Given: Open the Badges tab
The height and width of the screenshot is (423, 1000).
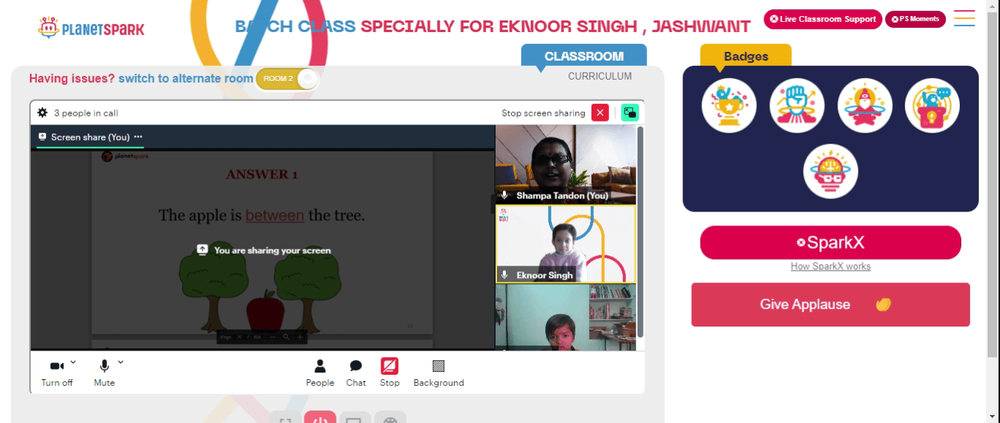Looking at the screenshot, I should 746,56.
